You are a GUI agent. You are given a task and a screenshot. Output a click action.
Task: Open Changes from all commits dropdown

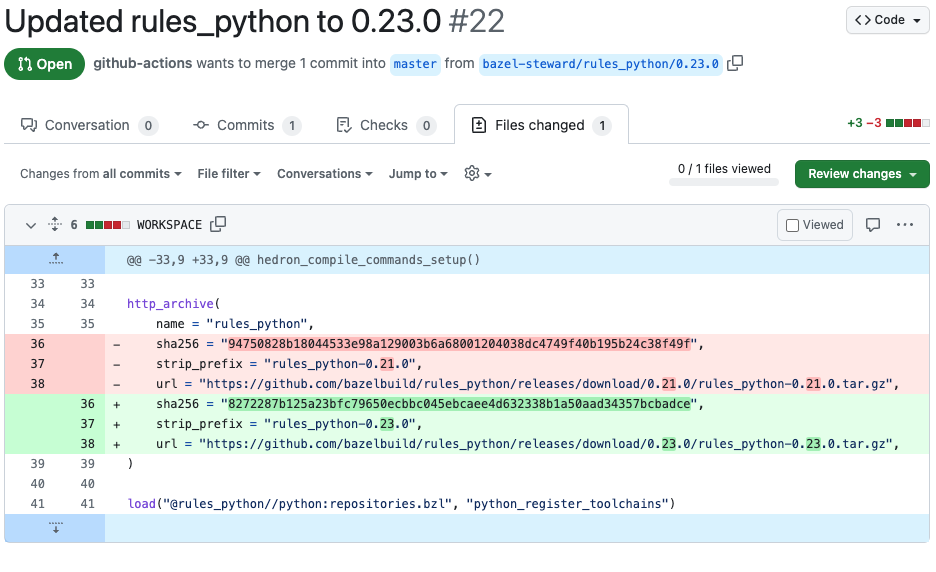(x=101, y=174)
